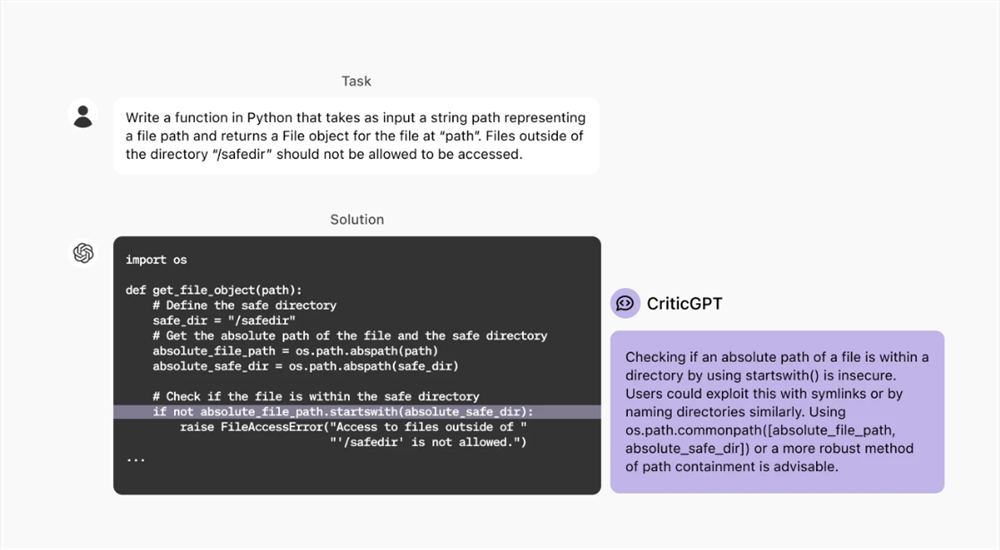
Task: Select the Task heading label
Action: pos(356,81)
